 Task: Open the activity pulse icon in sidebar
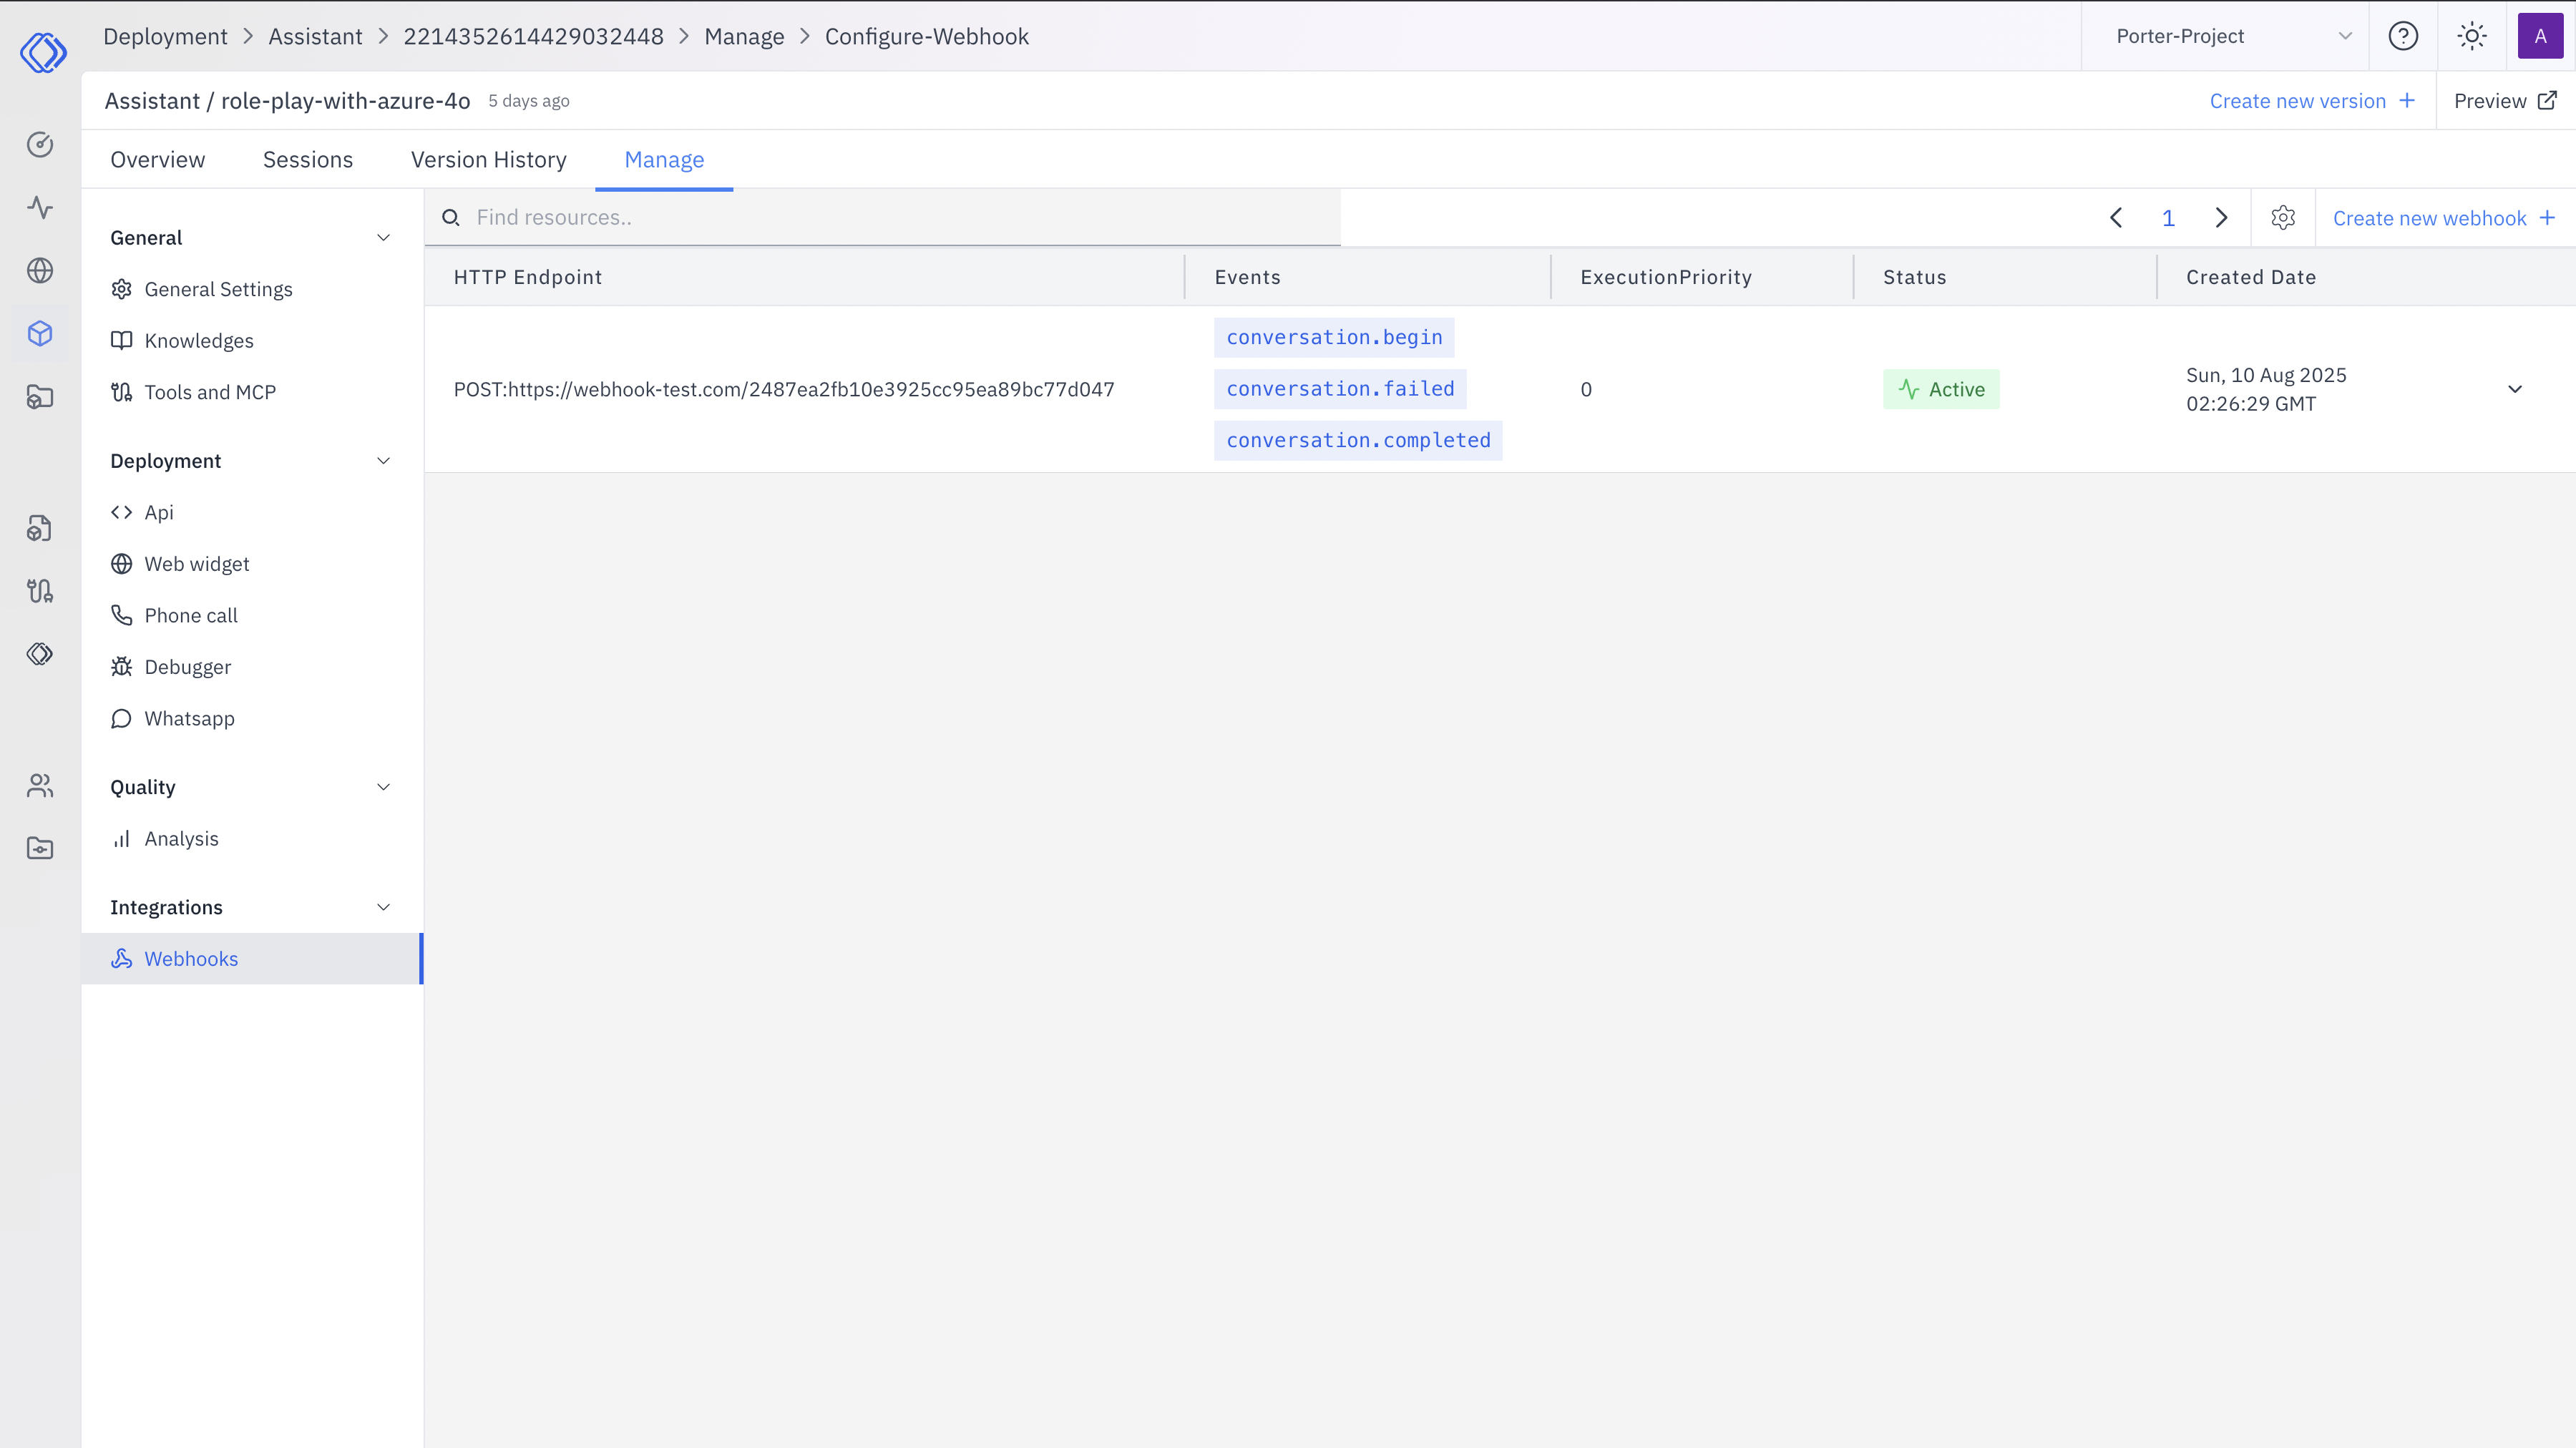(40, 208)
